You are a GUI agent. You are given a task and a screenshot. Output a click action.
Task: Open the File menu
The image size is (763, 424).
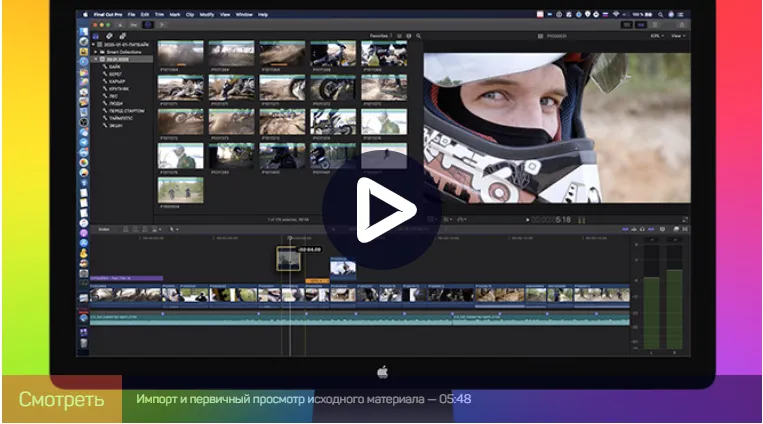click(130, 15)
